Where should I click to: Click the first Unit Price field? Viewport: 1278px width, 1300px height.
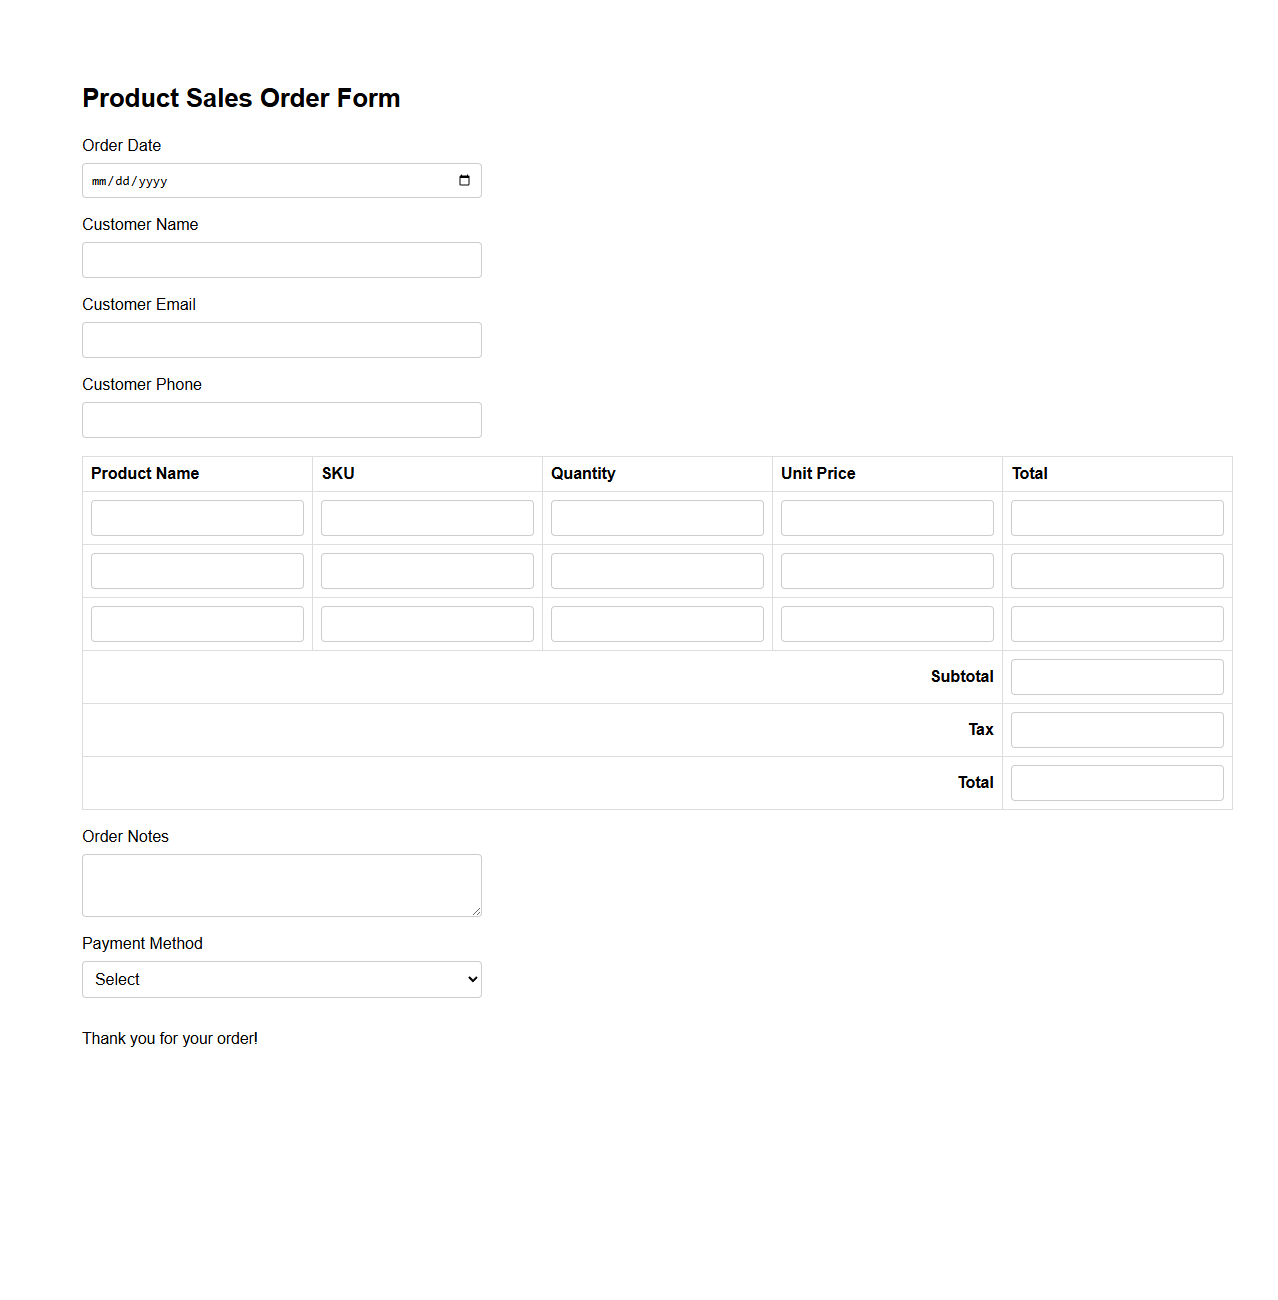[x=886, y=517]
